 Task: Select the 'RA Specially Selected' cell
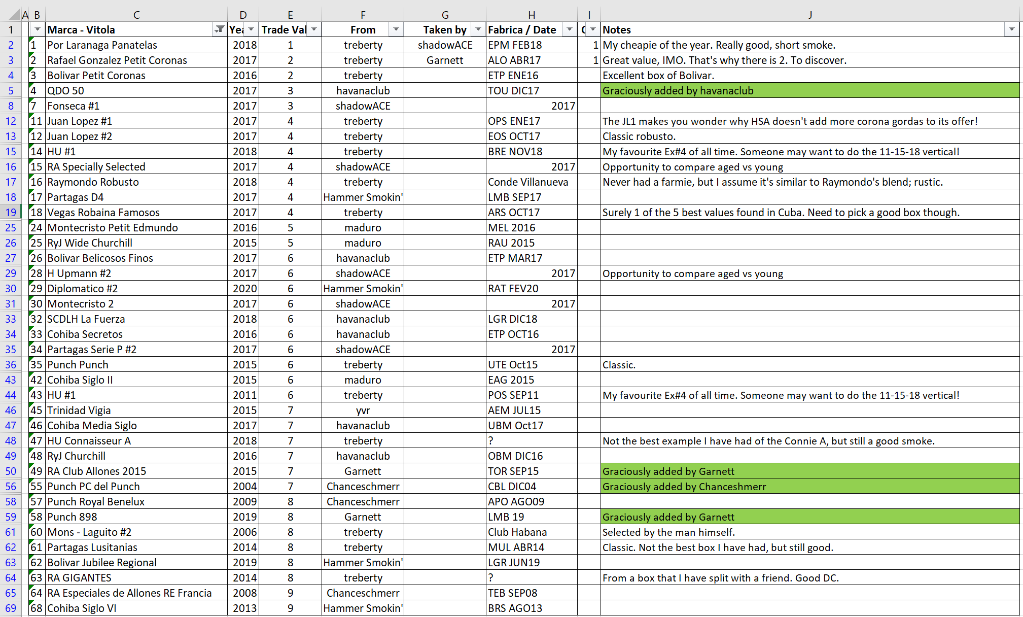tap(136, 166)
